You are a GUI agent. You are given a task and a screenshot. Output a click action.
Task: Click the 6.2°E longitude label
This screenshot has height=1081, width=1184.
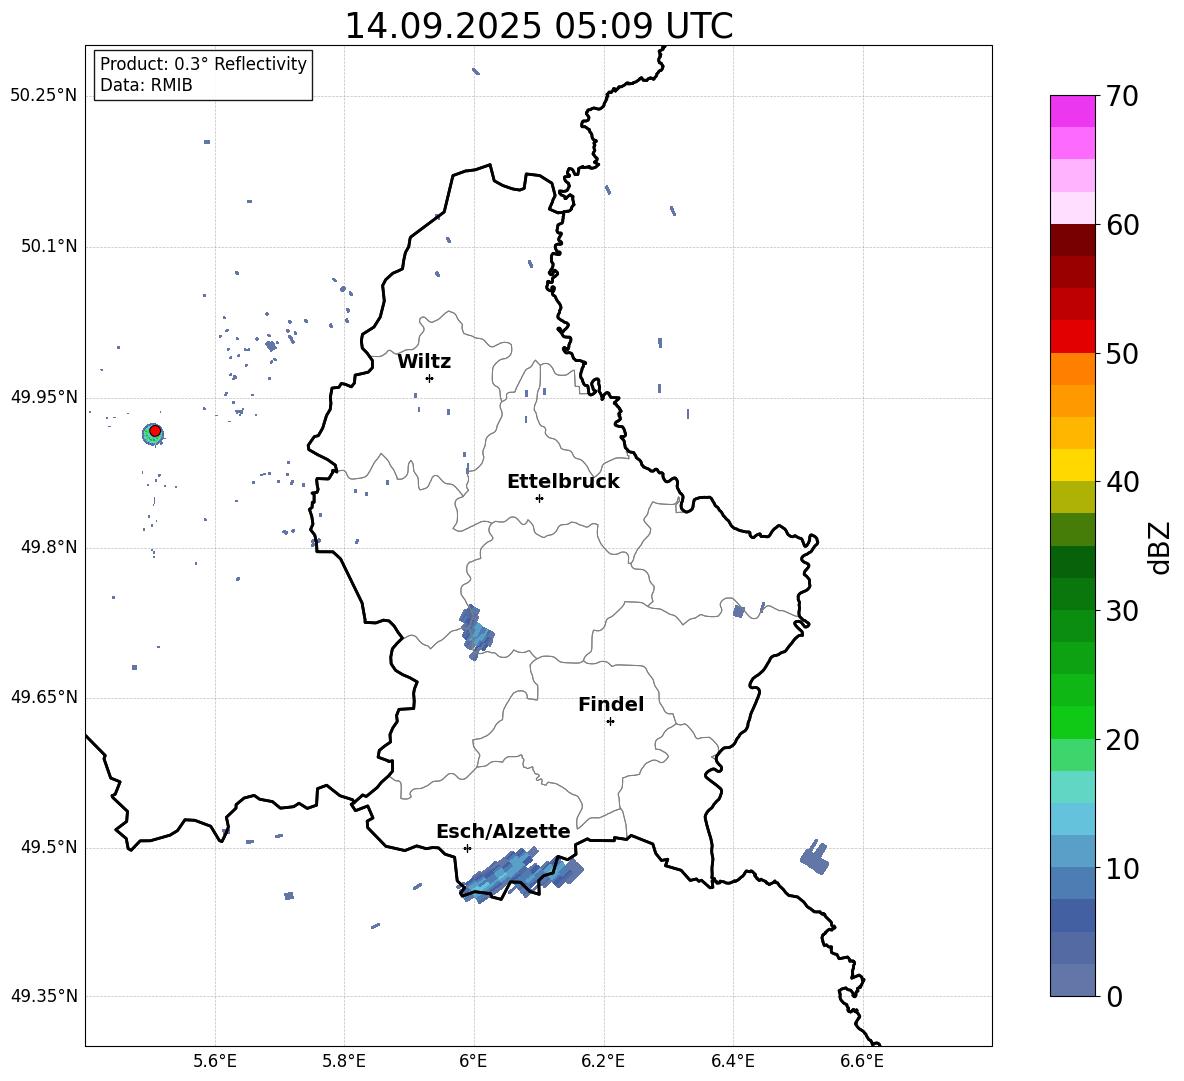click(603, 1062)
